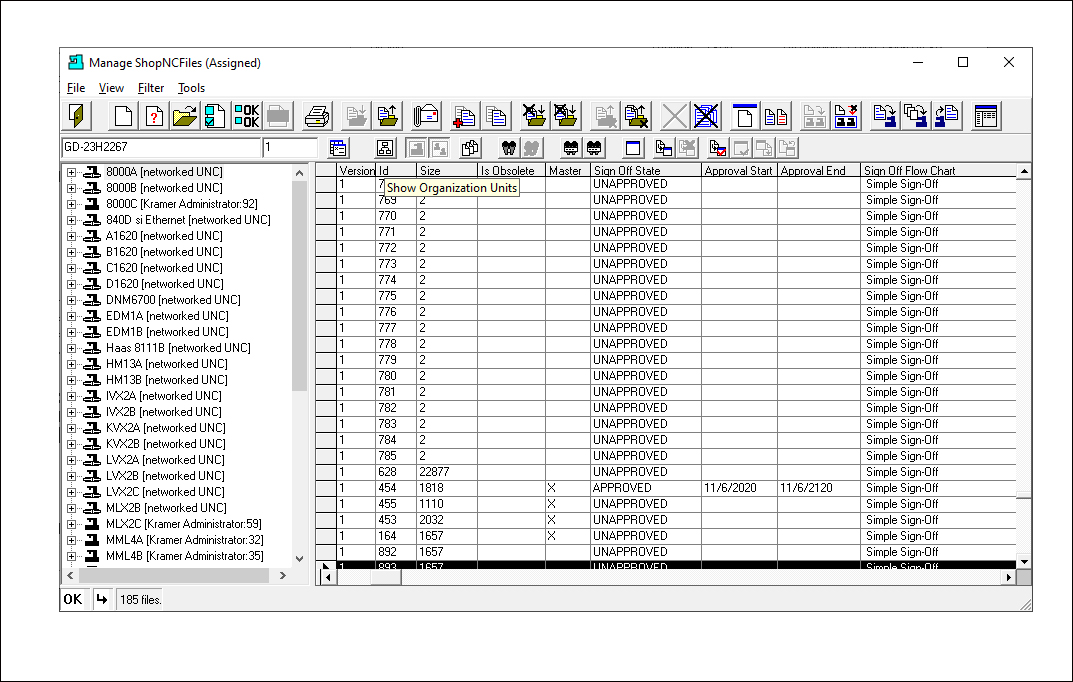
Task: Click the Show Organization Units icon
Action: point(385,148)
